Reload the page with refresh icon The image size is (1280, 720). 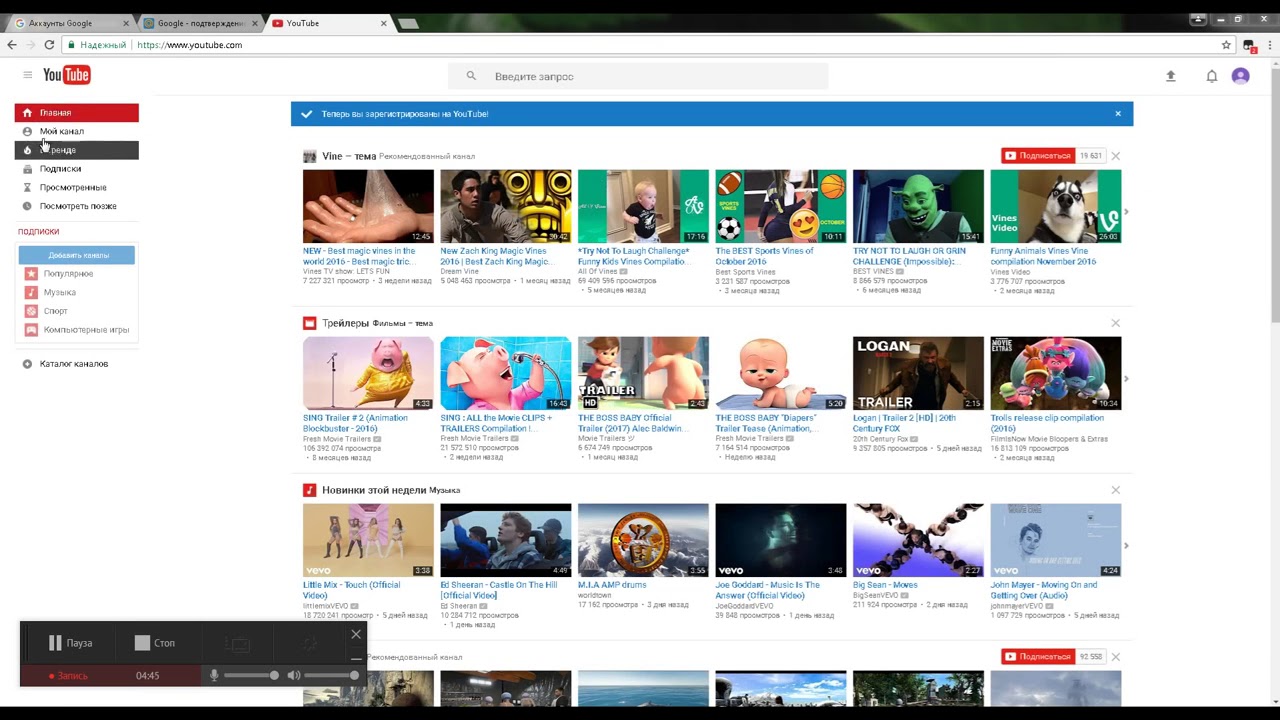click(x=49, y=45)
